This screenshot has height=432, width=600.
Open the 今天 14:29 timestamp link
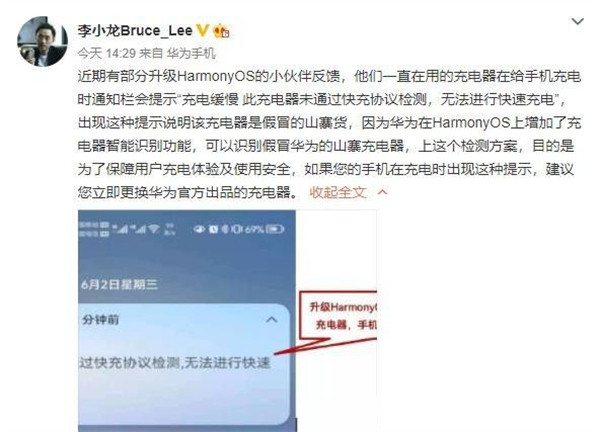click(x=106, y=53)
